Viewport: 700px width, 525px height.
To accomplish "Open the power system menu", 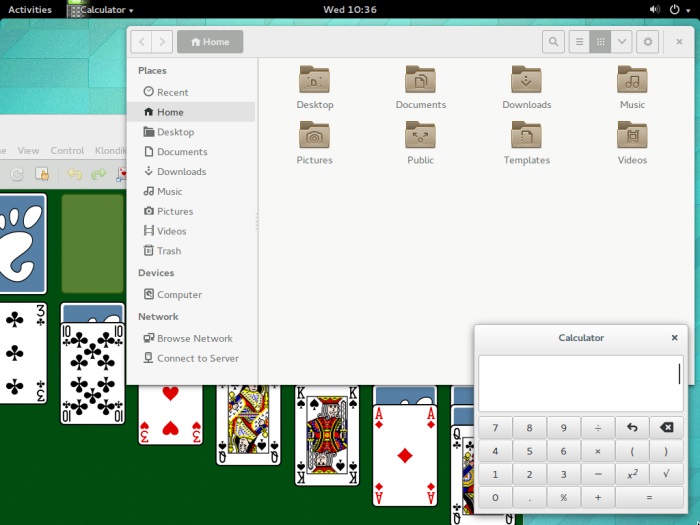I will (679, 9).
